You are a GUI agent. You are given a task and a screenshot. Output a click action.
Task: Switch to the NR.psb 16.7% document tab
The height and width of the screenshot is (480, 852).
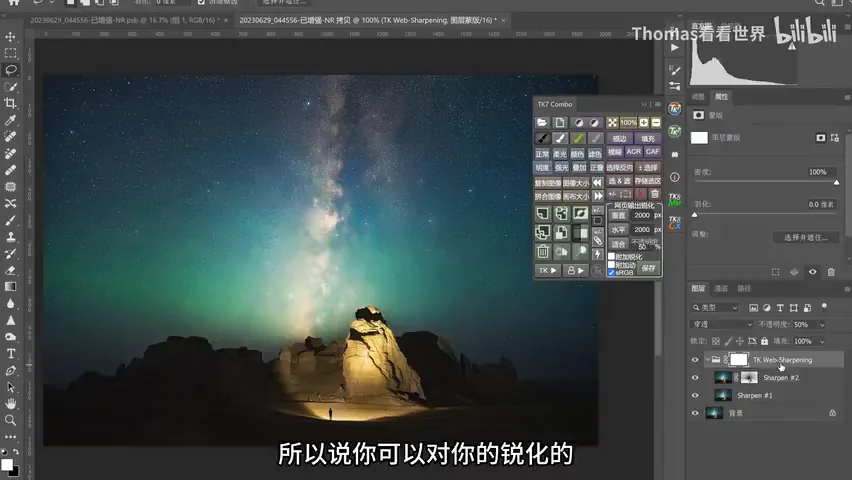pyautogui.click(x=125, y=20)
